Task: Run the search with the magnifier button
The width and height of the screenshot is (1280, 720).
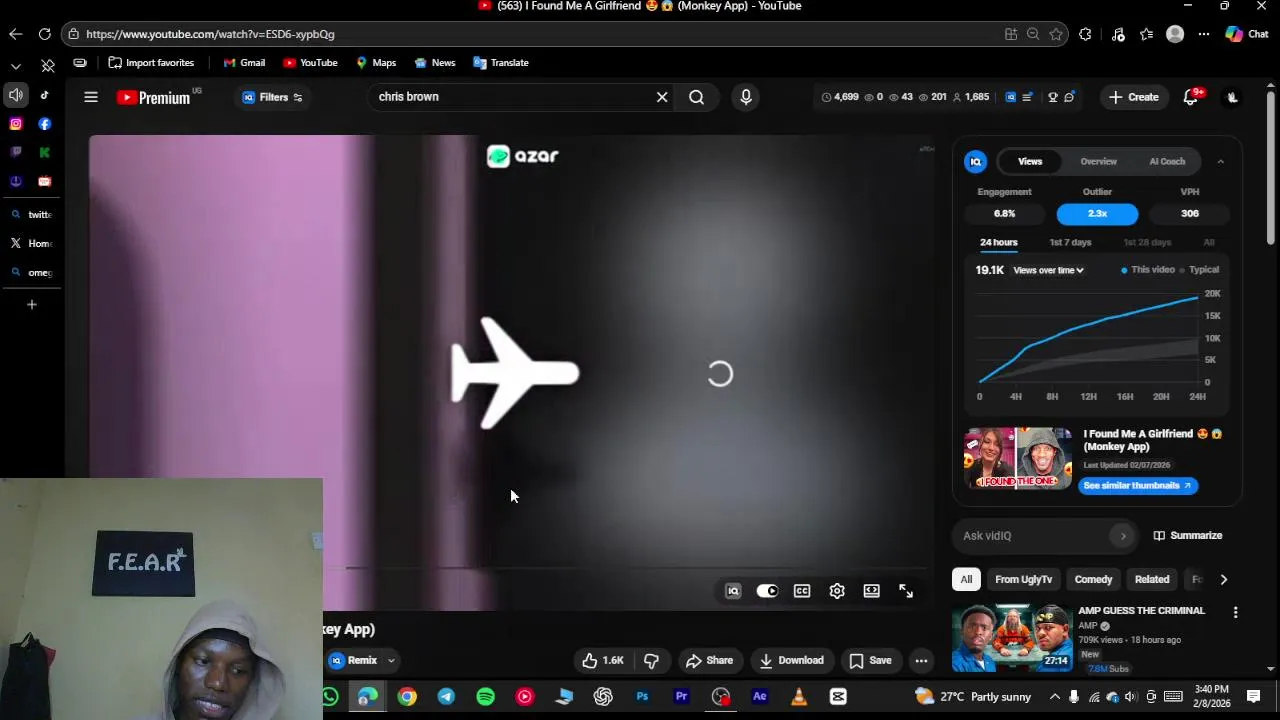Action: 697,97
